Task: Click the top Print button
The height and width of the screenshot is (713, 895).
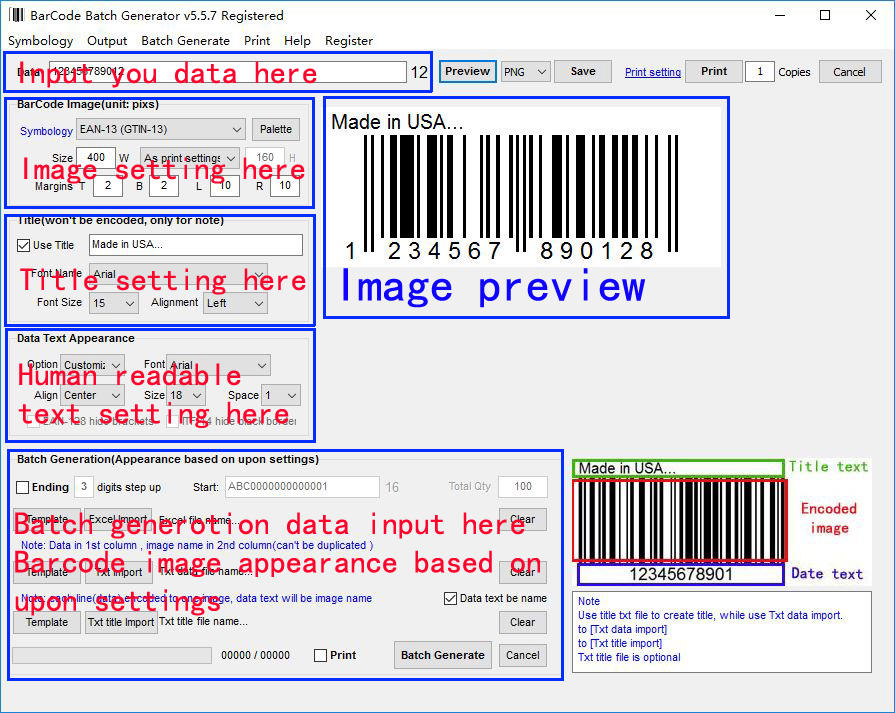Action: [x=714, y=71]
